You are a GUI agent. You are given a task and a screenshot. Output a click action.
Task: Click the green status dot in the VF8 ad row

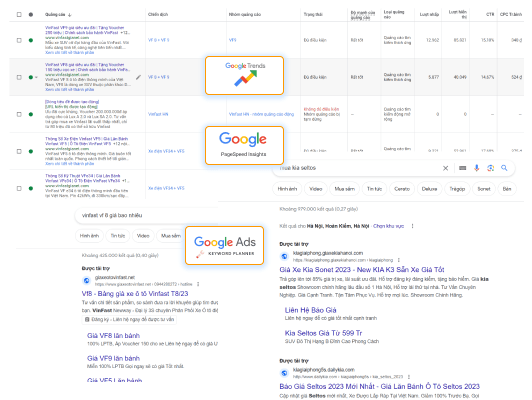click(x=31, y=77)
